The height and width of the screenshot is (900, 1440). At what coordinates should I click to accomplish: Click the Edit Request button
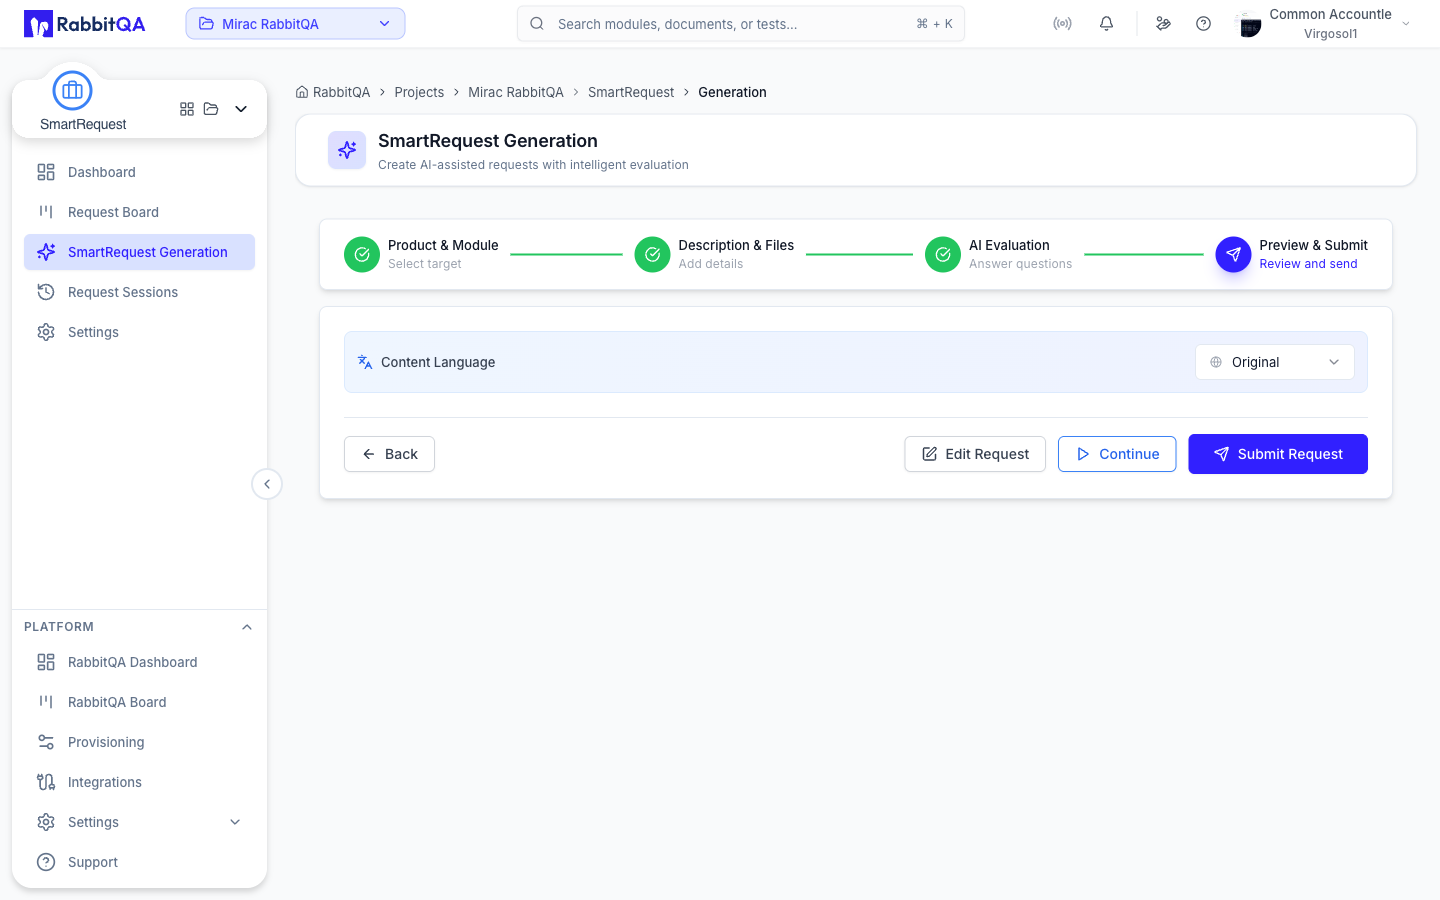[975, 454]
